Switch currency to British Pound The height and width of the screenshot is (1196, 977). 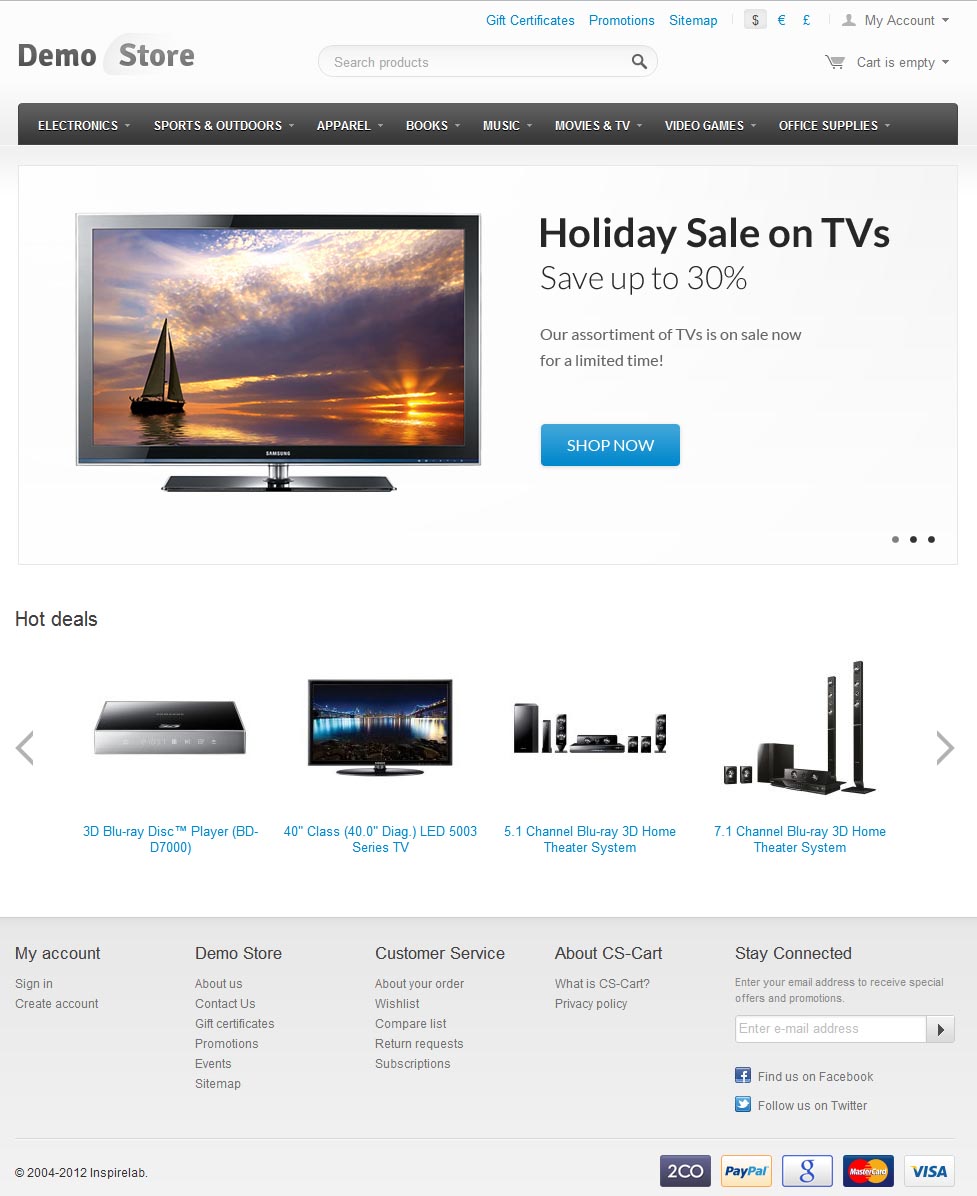(806, 20)
